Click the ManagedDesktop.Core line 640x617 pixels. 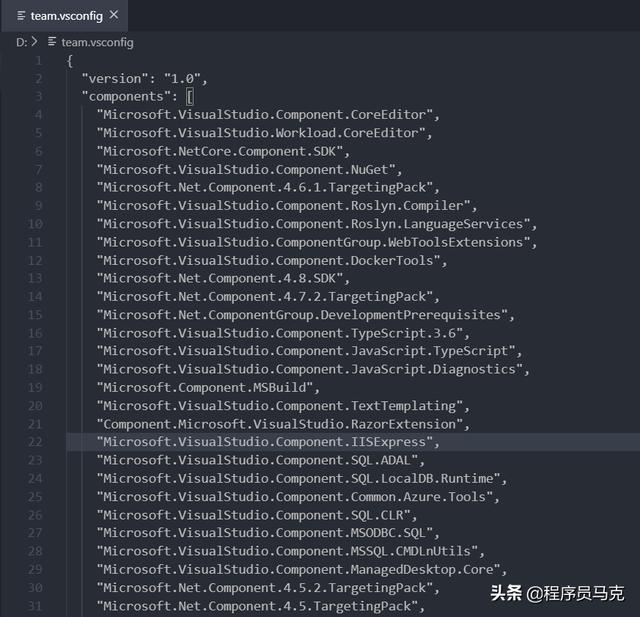pyautogui.click(x=302, y=570)
